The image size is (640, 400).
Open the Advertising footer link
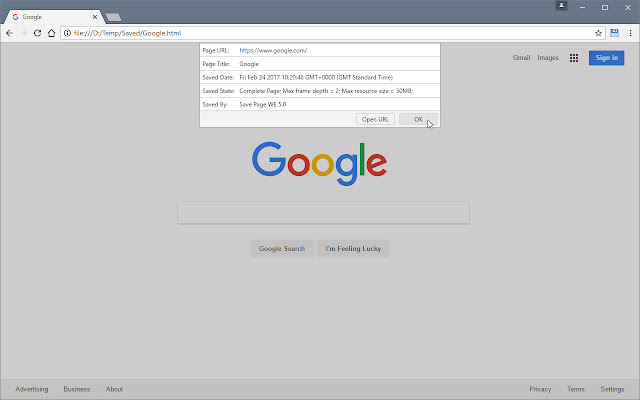[32, 389]
